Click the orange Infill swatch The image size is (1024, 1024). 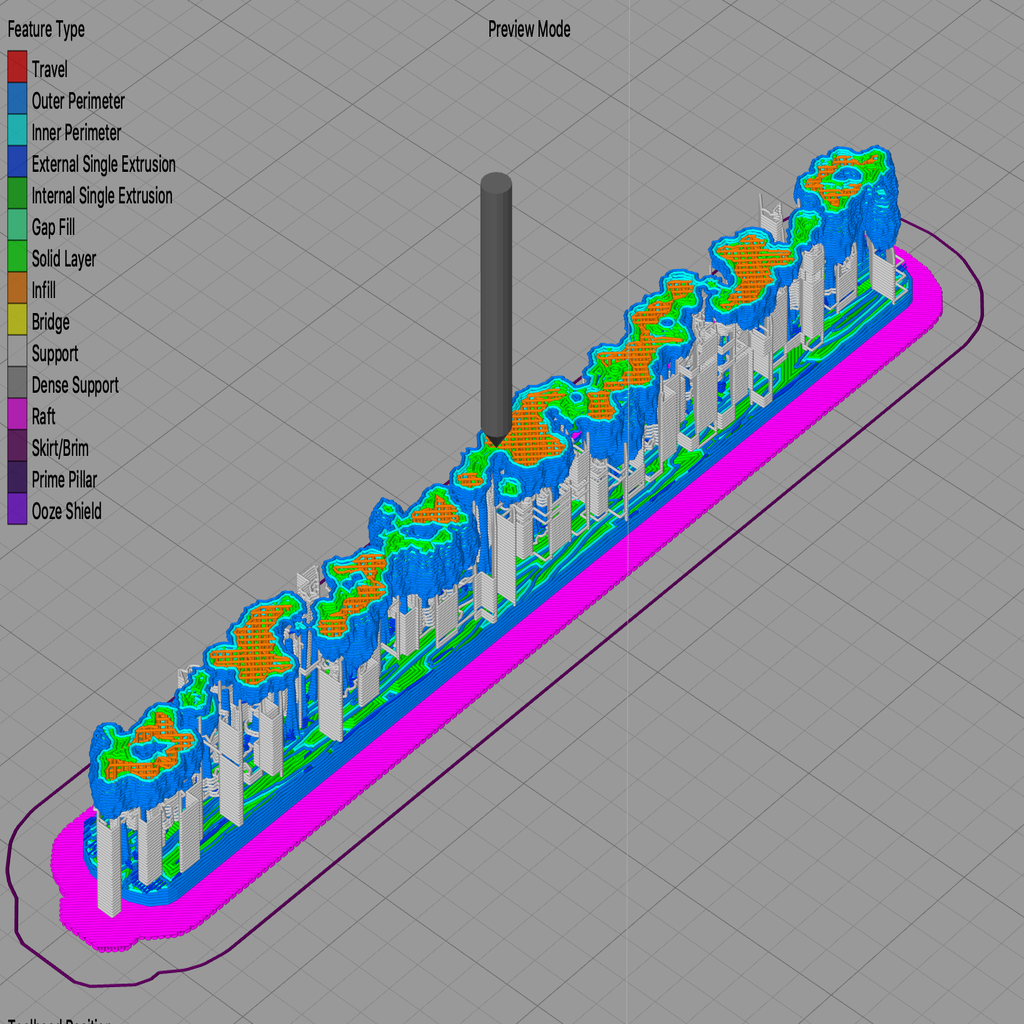click(x=17, y=288)
